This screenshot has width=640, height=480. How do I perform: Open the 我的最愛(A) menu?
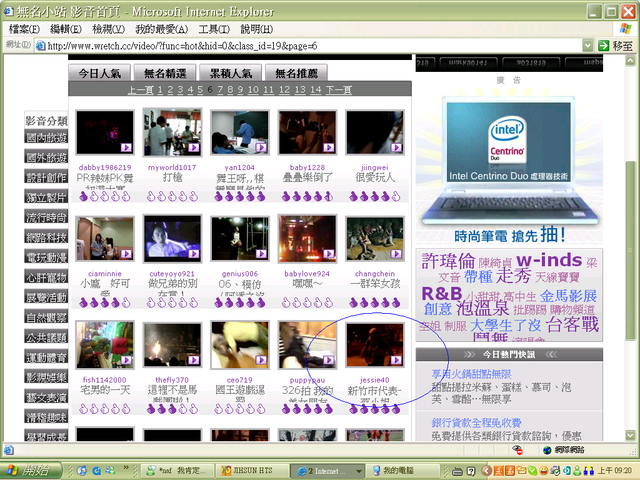point(162,29)
